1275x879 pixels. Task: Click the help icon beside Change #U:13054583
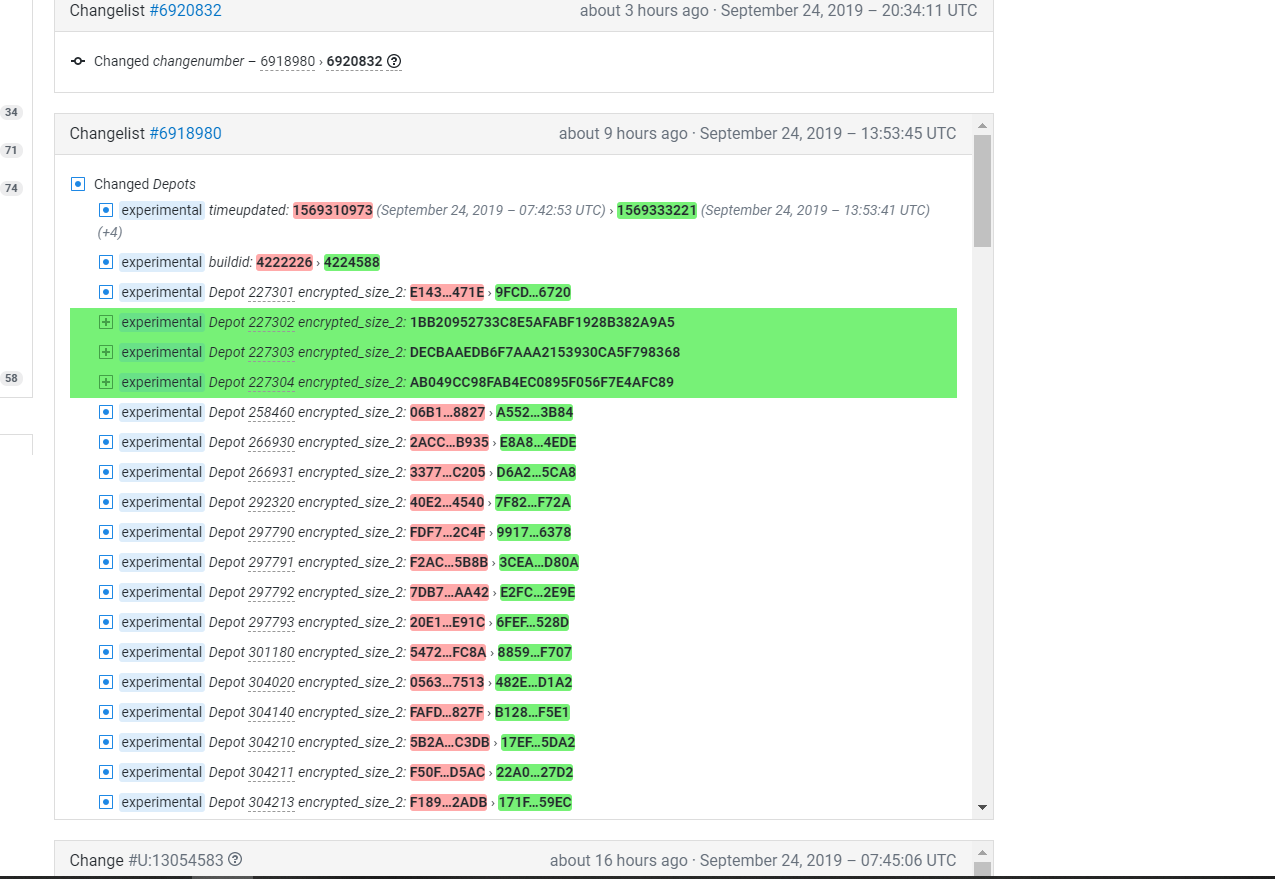coord(235,860)
